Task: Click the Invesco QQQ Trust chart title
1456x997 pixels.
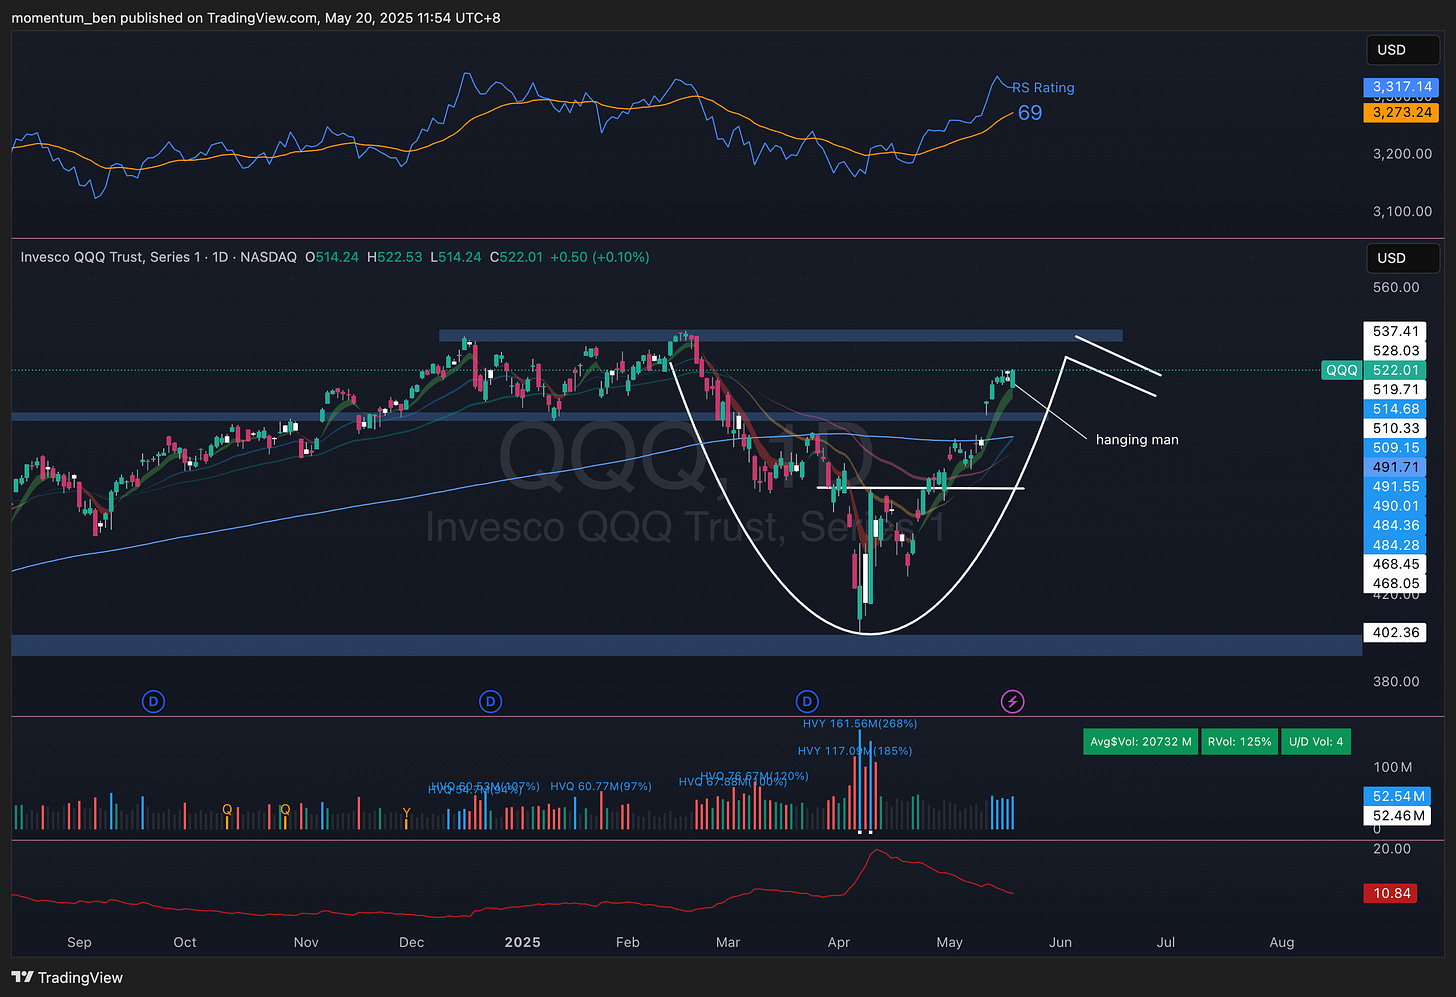Action: [x=159, y=257]
